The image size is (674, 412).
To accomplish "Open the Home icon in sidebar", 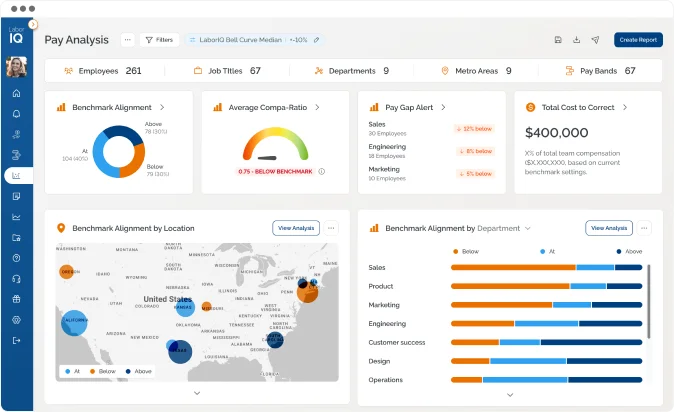I will (x=16, y=93).
